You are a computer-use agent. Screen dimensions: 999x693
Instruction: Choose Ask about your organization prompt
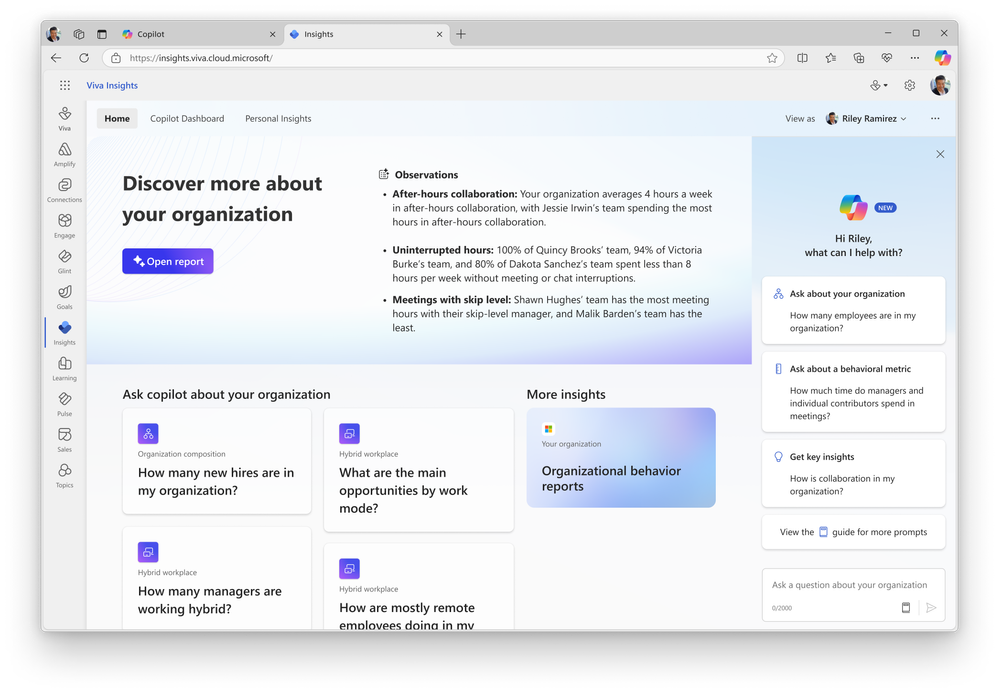pos(854,310)
